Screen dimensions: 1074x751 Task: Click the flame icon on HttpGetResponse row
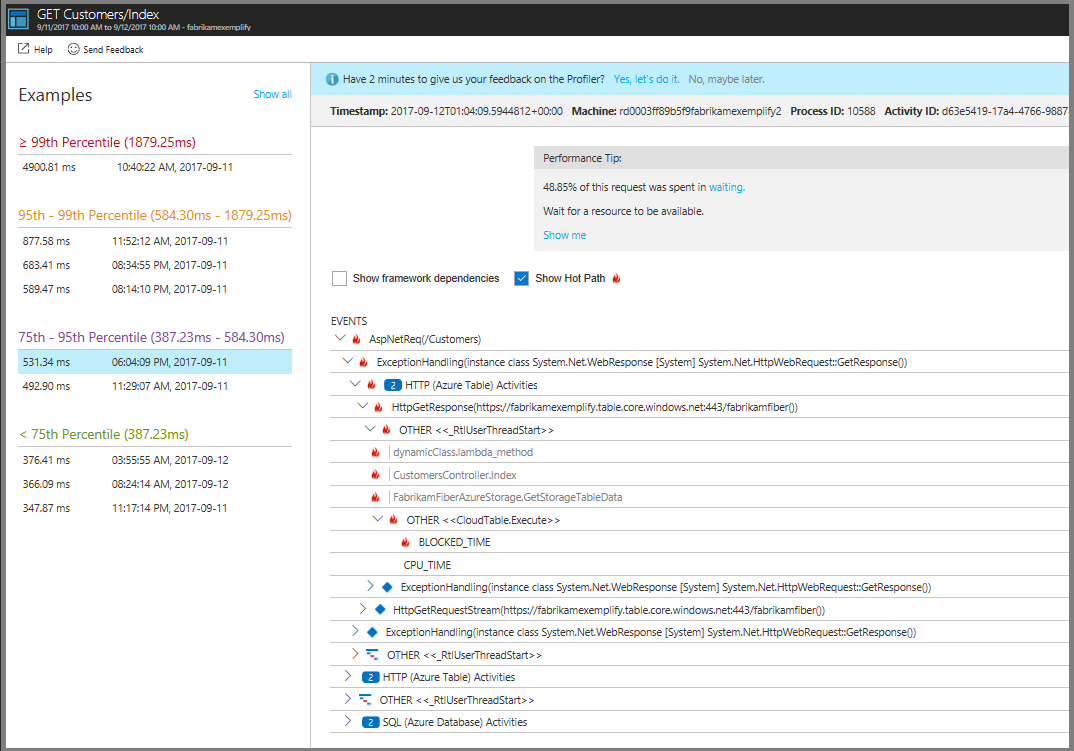point(378,407)
